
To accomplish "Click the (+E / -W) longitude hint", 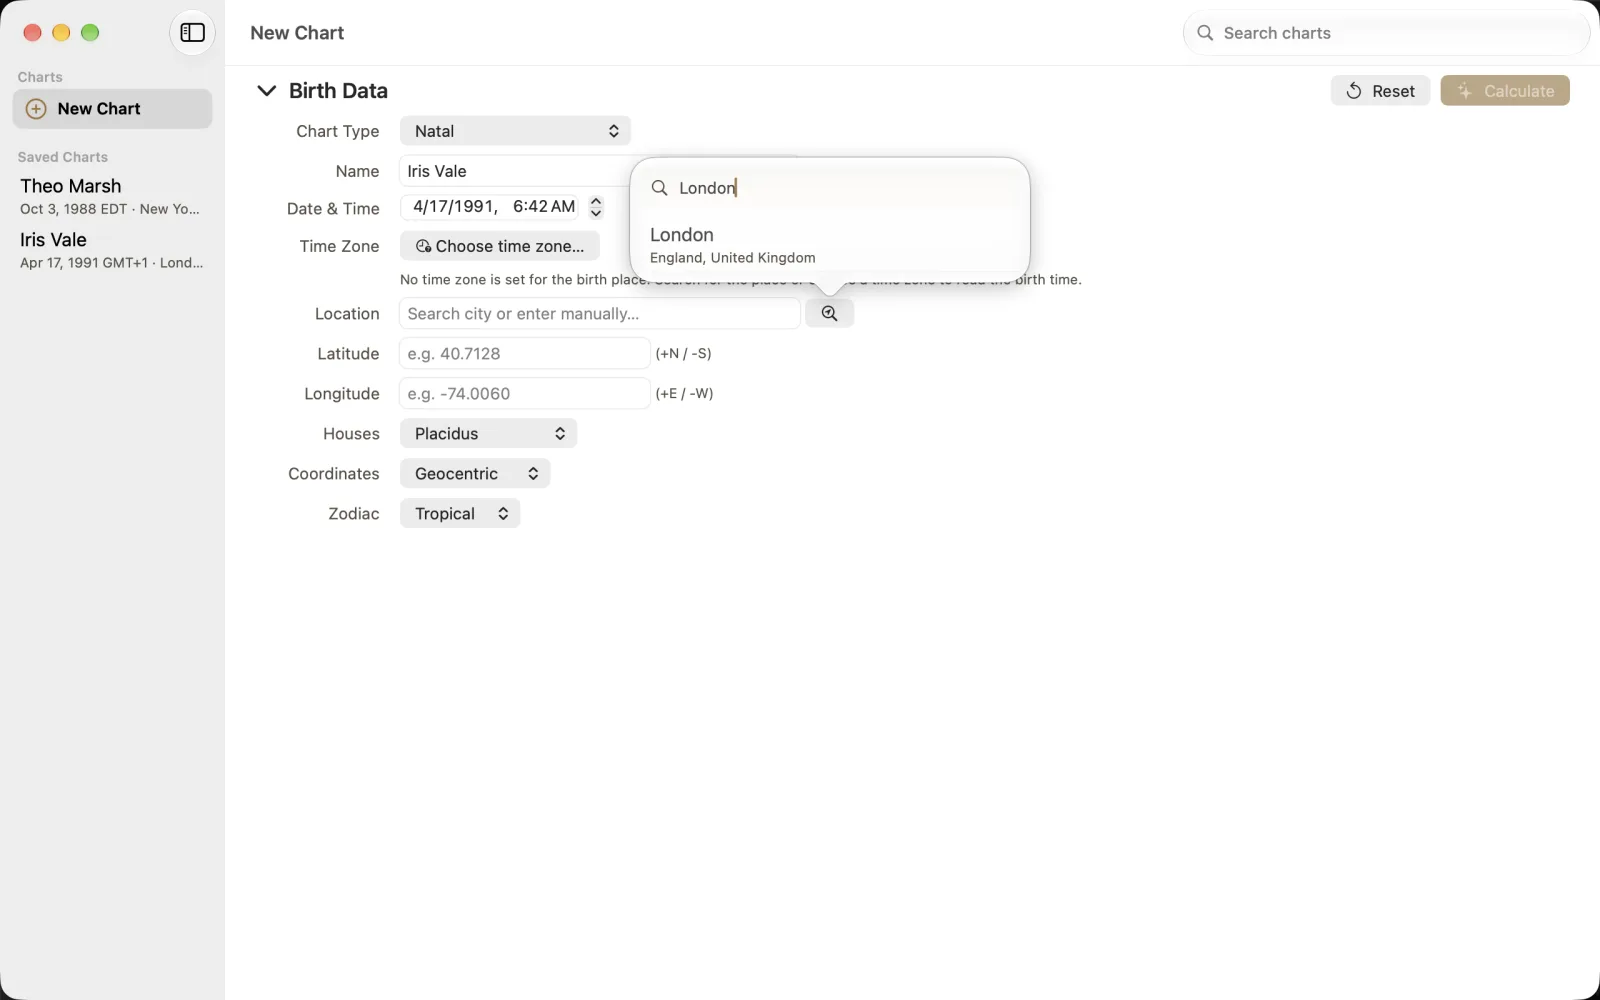I will tap(684, 393).
